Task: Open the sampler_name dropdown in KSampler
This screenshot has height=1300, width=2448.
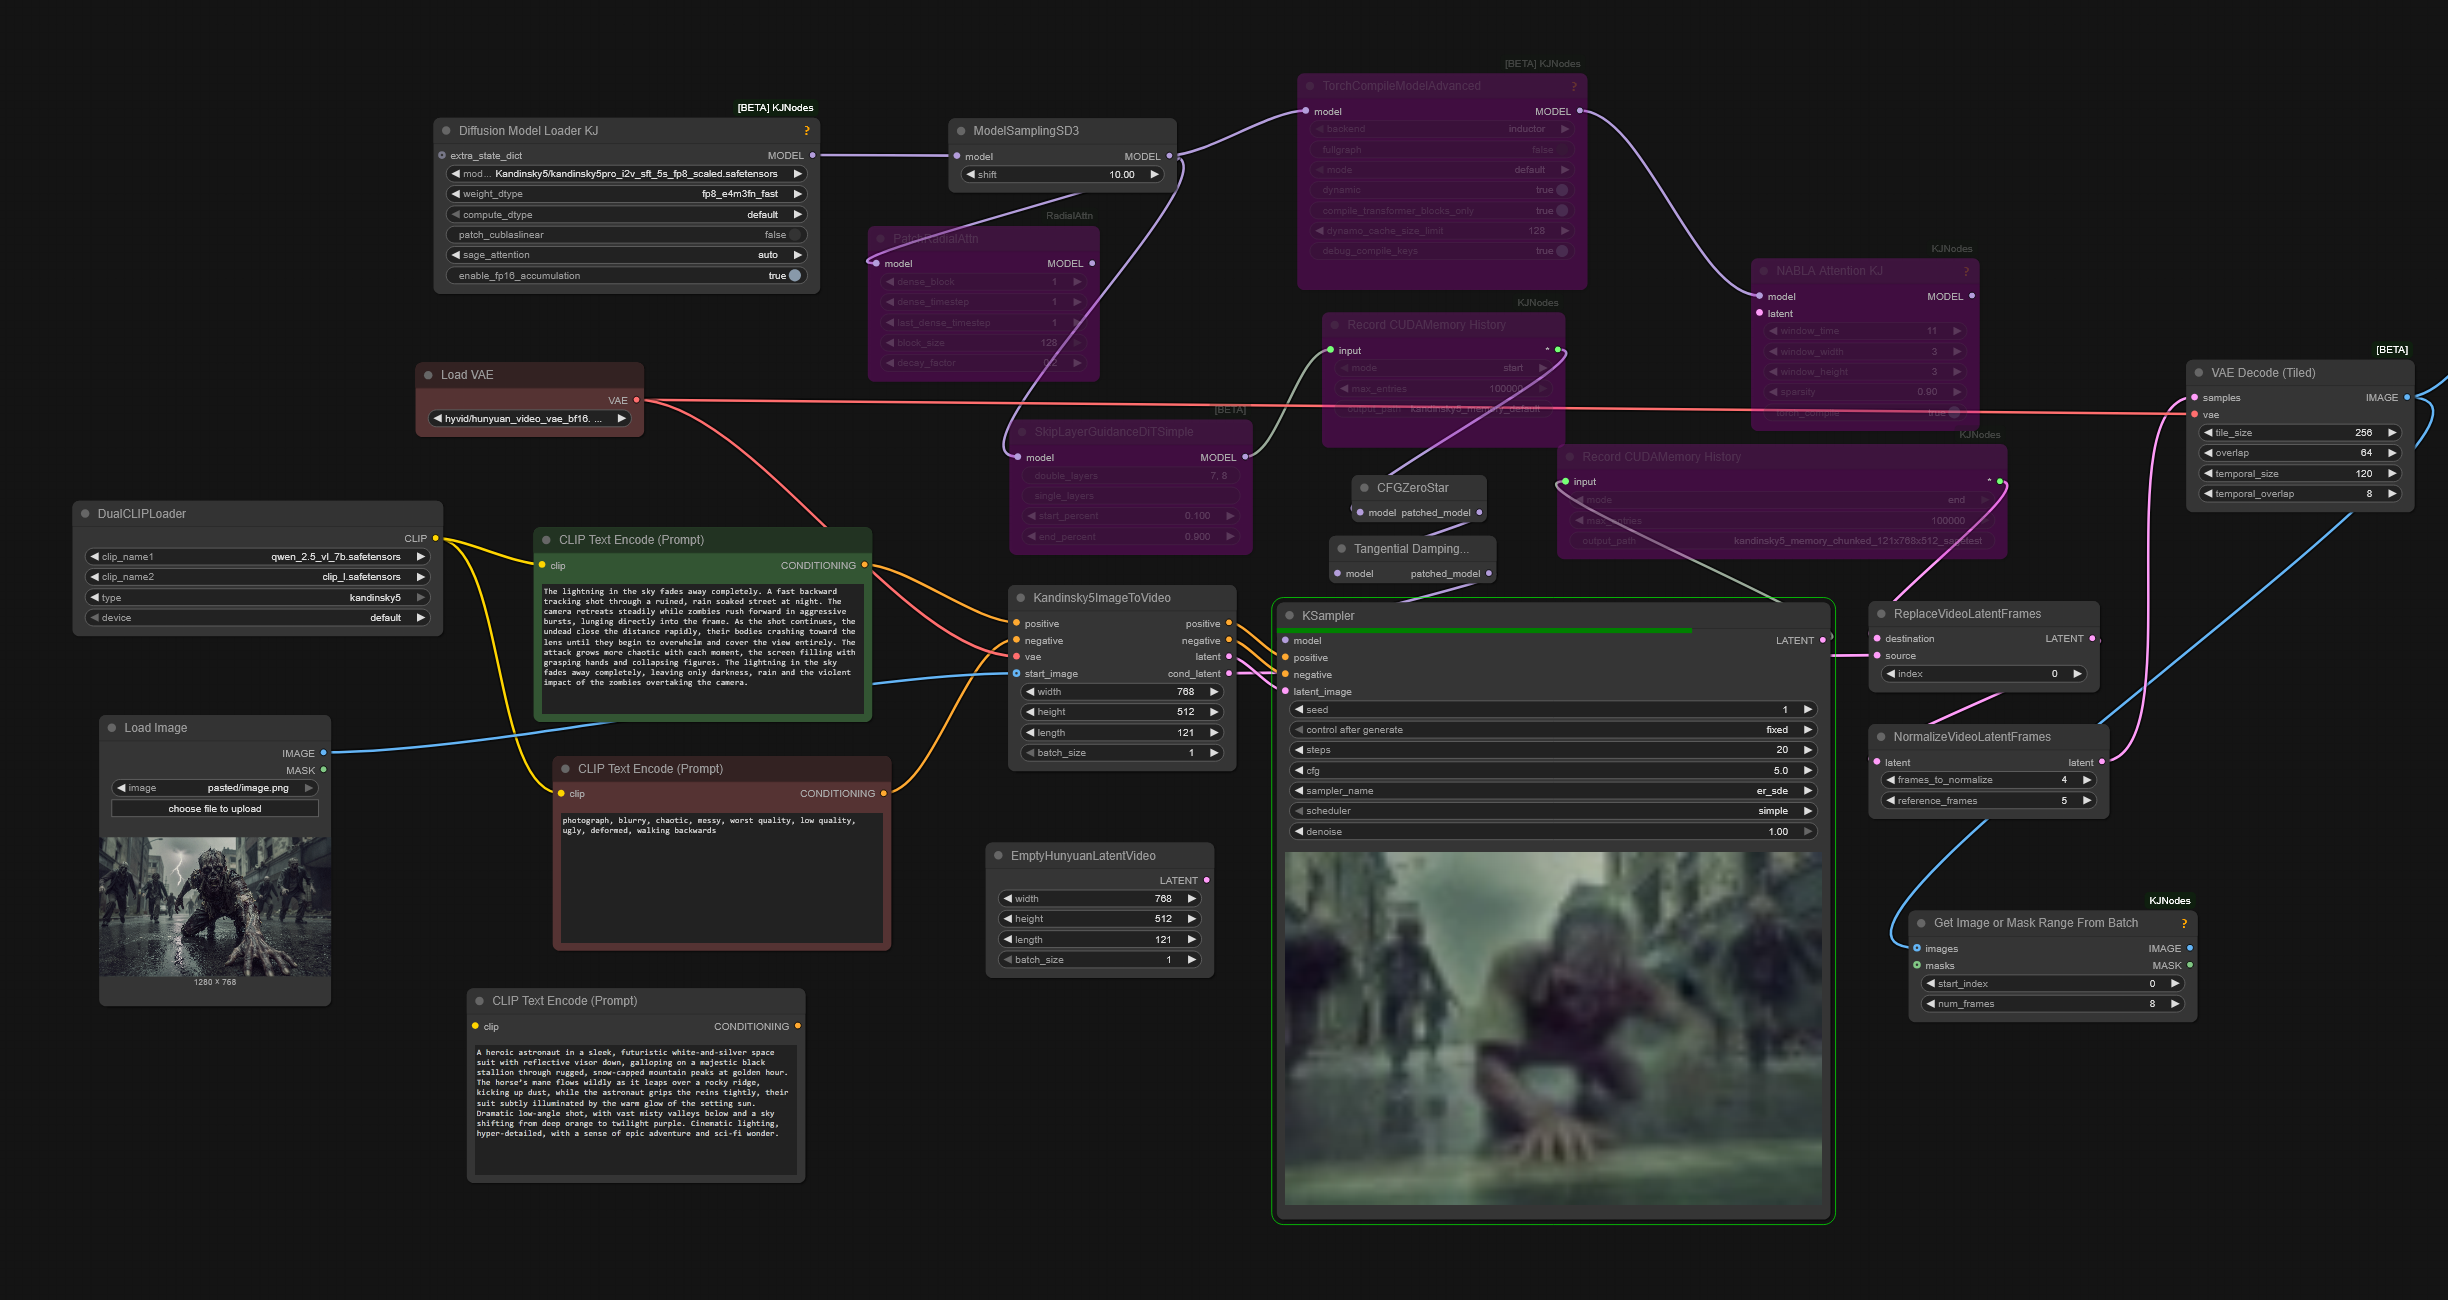Action: (x=1552, y=791)
